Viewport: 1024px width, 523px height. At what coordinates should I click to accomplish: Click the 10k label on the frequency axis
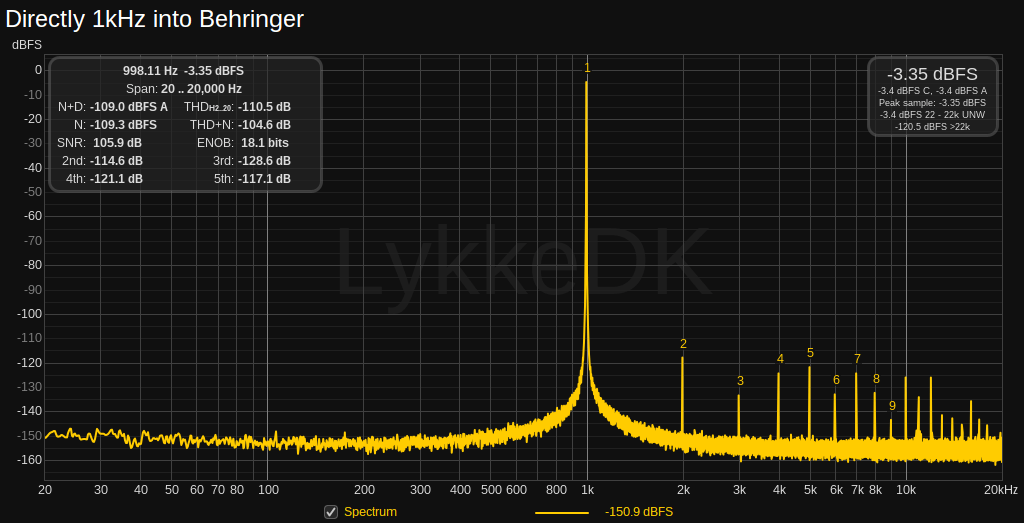[x=906, y=490]
